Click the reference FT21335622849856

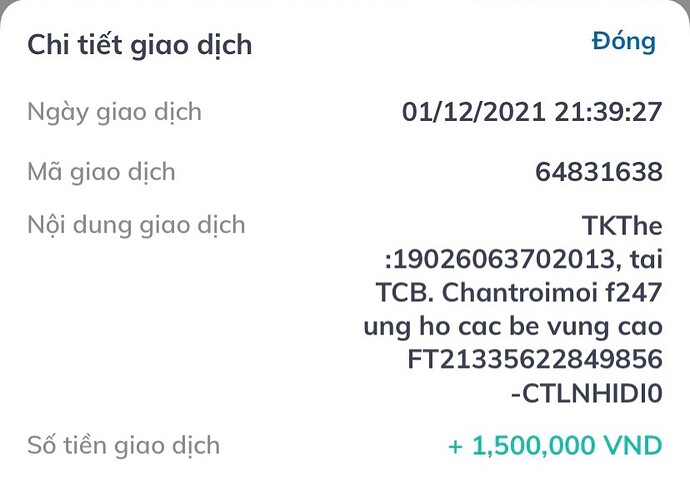click(535, 360)
